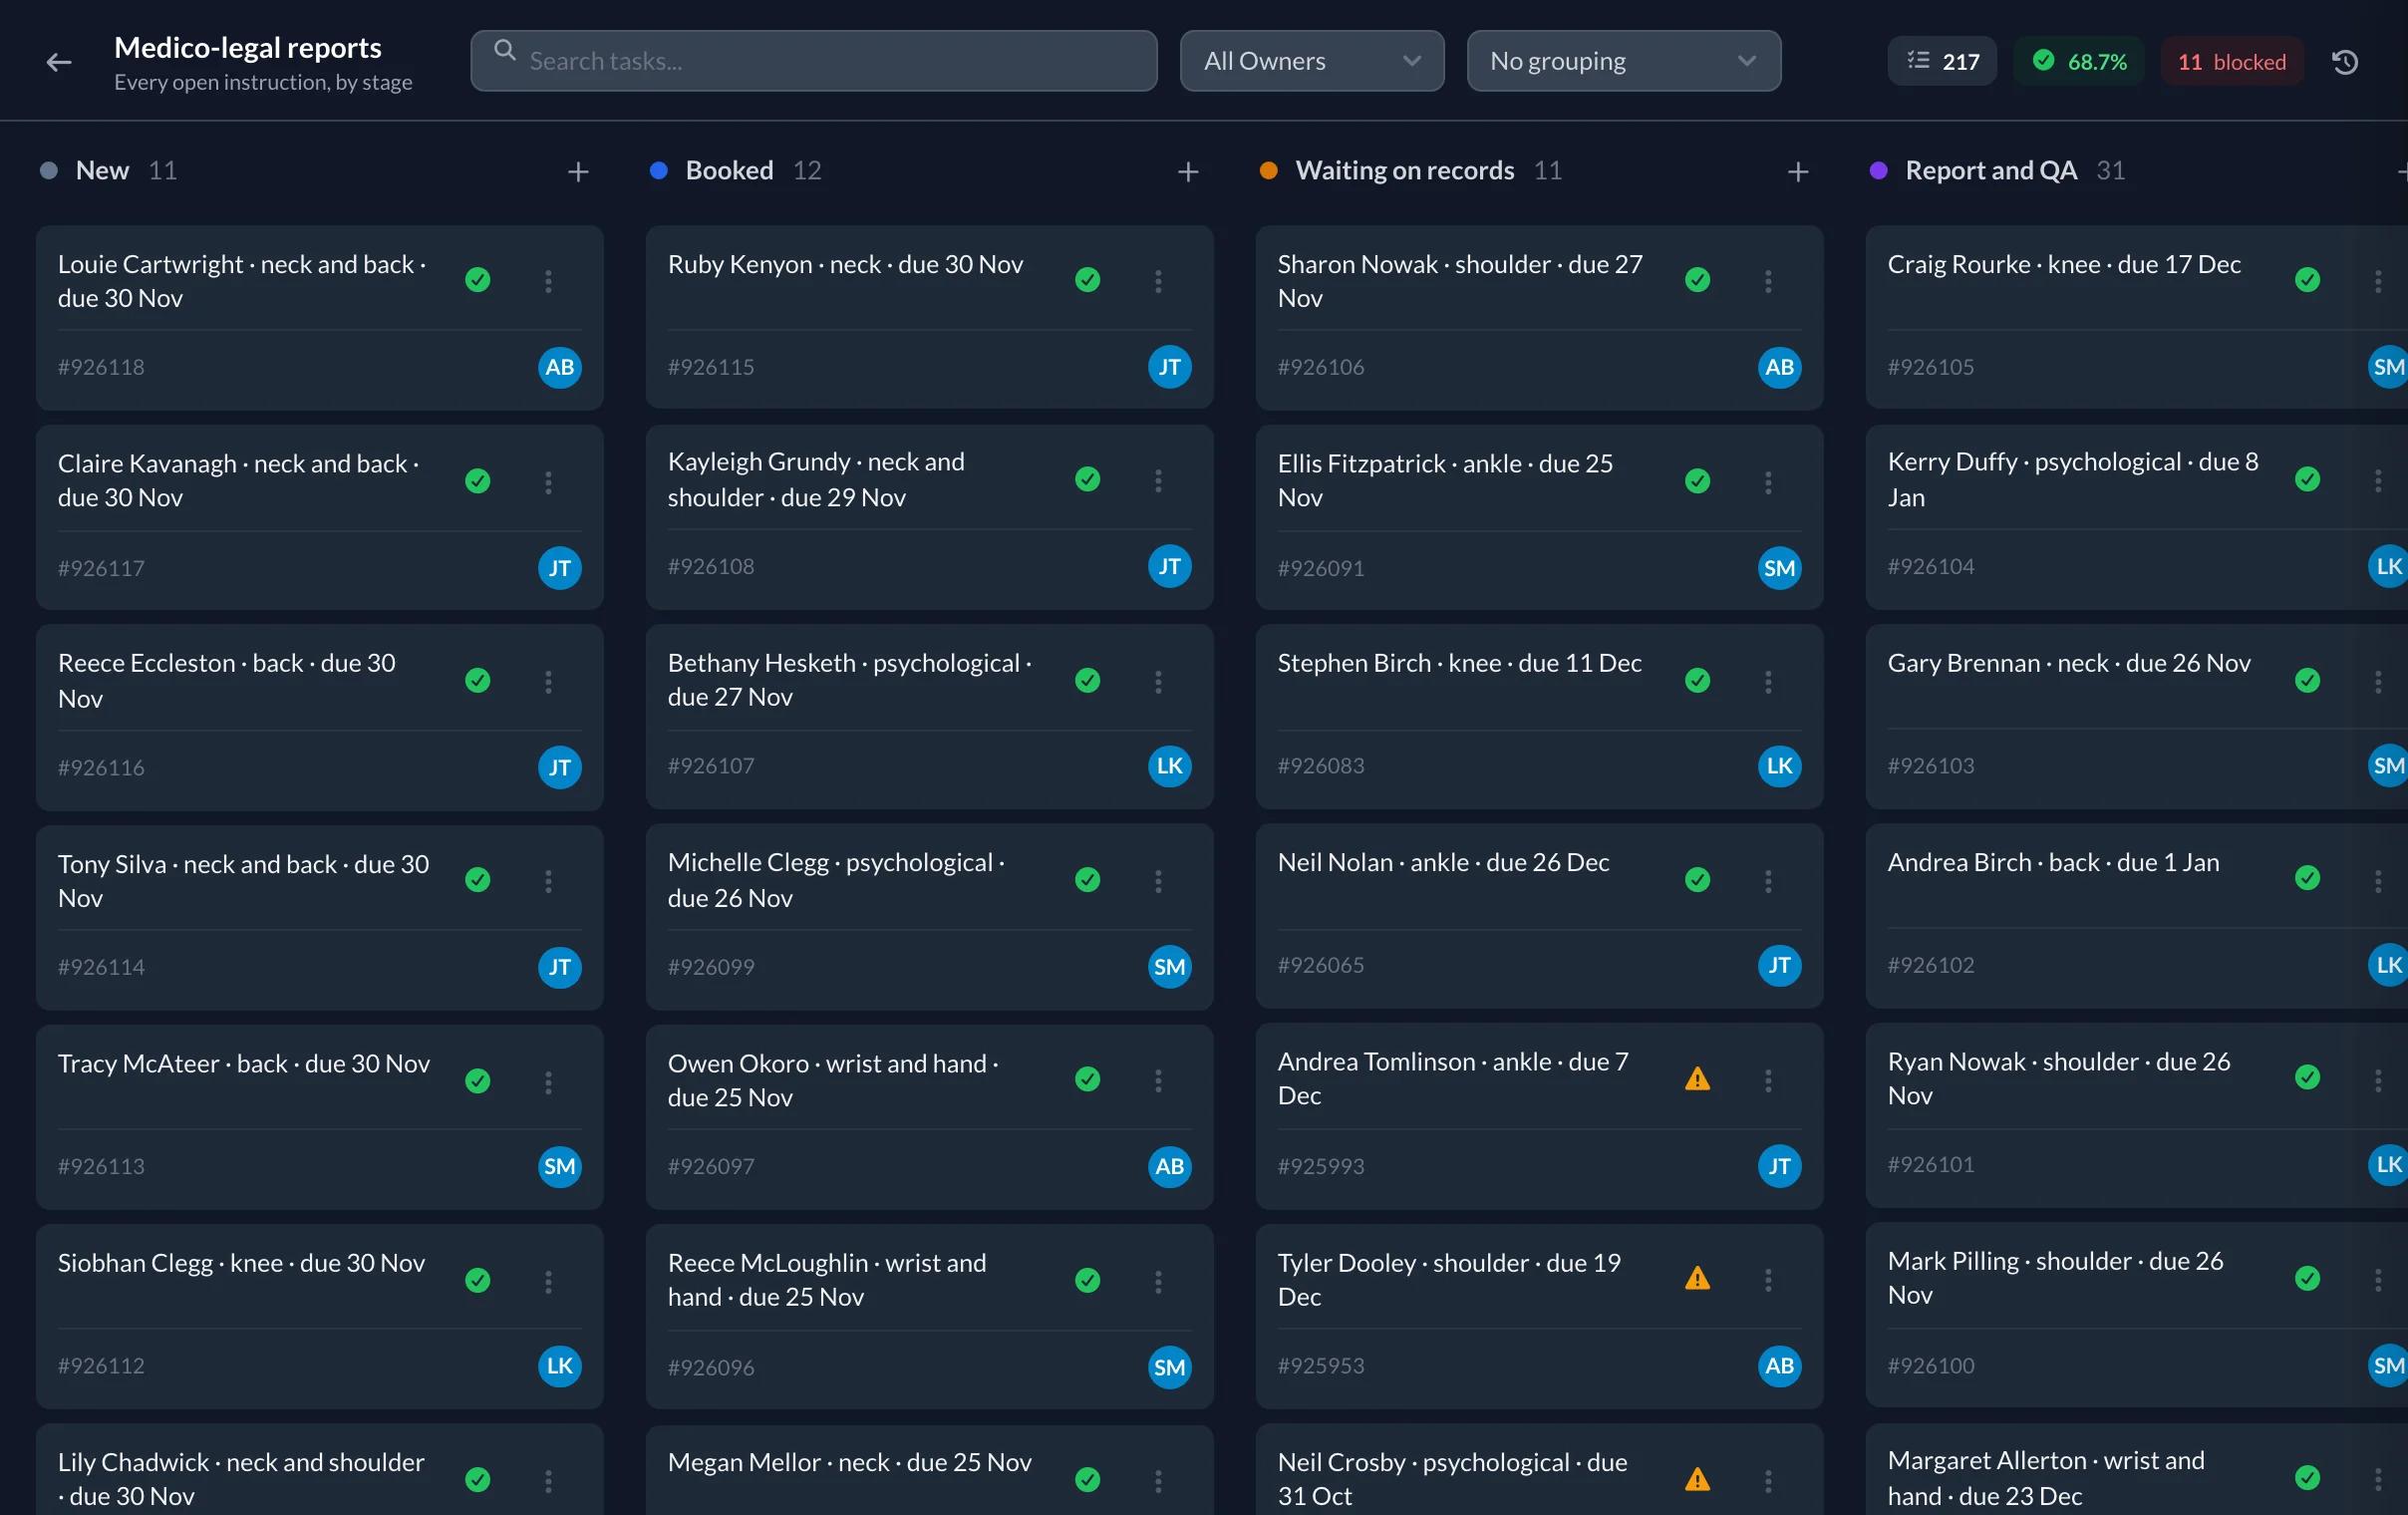2408x1515 pixels.
Task: Open menu for Ruby Kenyon card
Action: (1158, 281)
